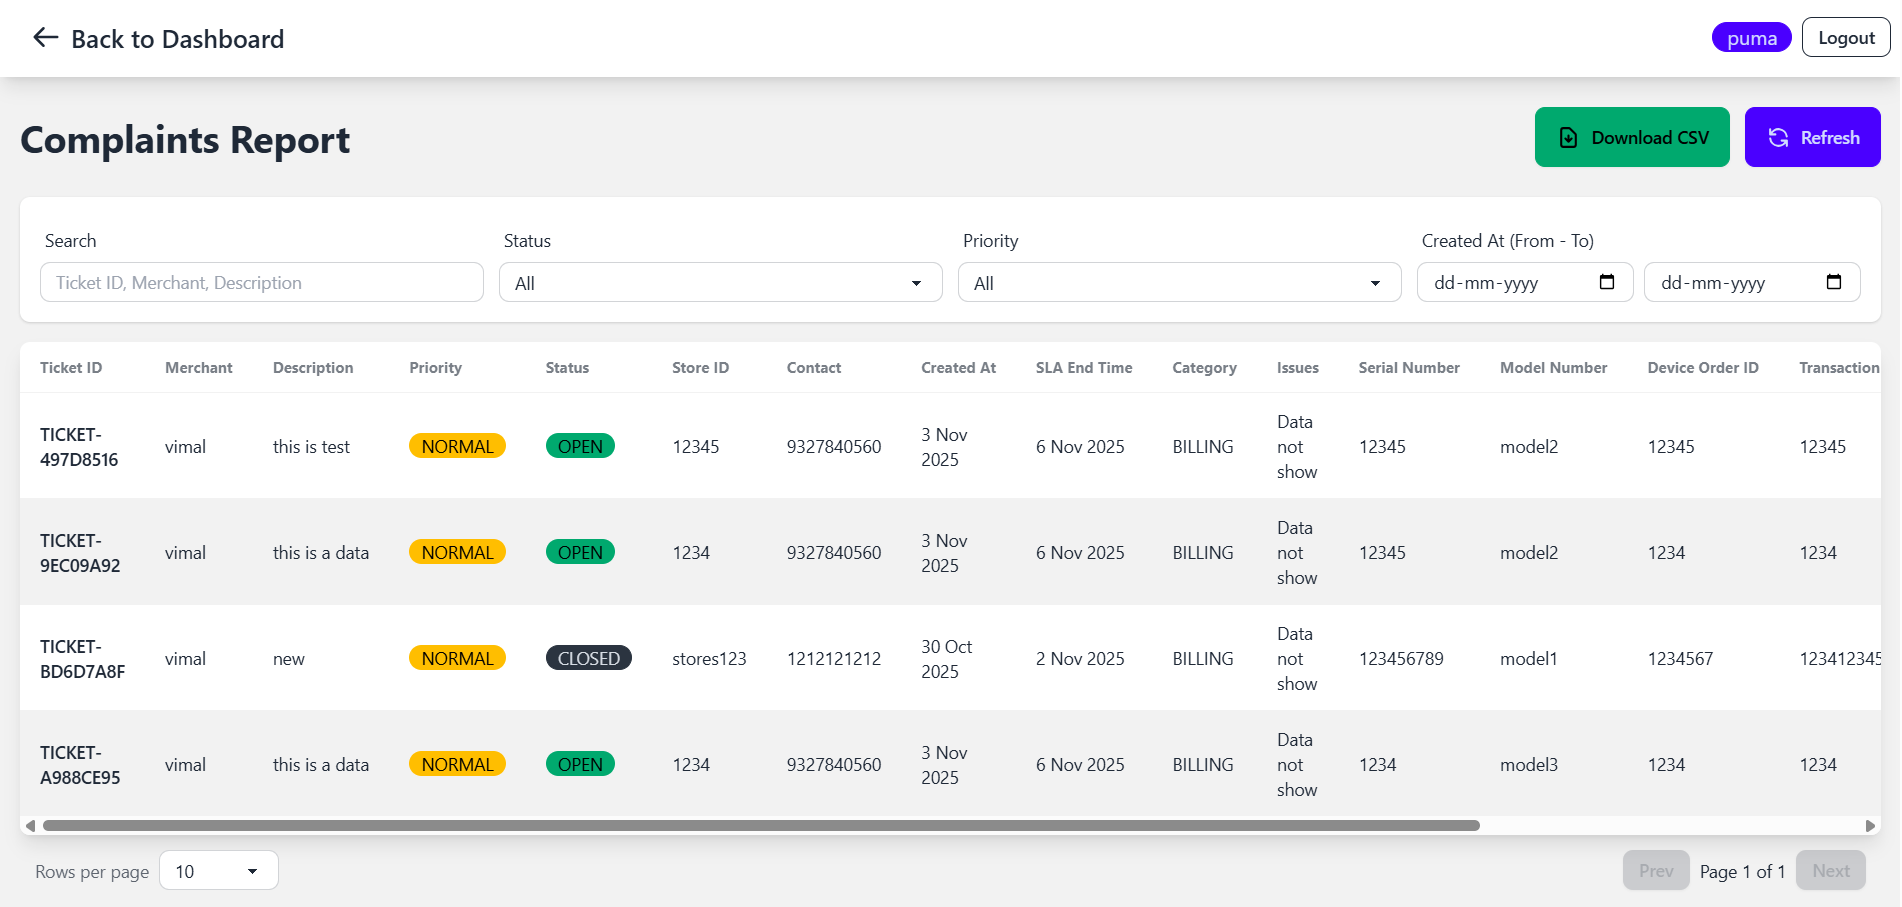Click the Refresh circular arrows icon
The width and height of the screenshot is (1902, 907).
[x=1778, y=138]
